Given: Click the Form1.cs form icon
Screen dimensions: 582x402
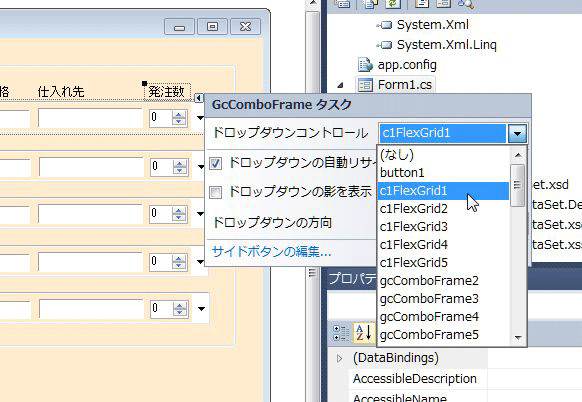Looking at the screenshot, I should (x=365, y=85).
